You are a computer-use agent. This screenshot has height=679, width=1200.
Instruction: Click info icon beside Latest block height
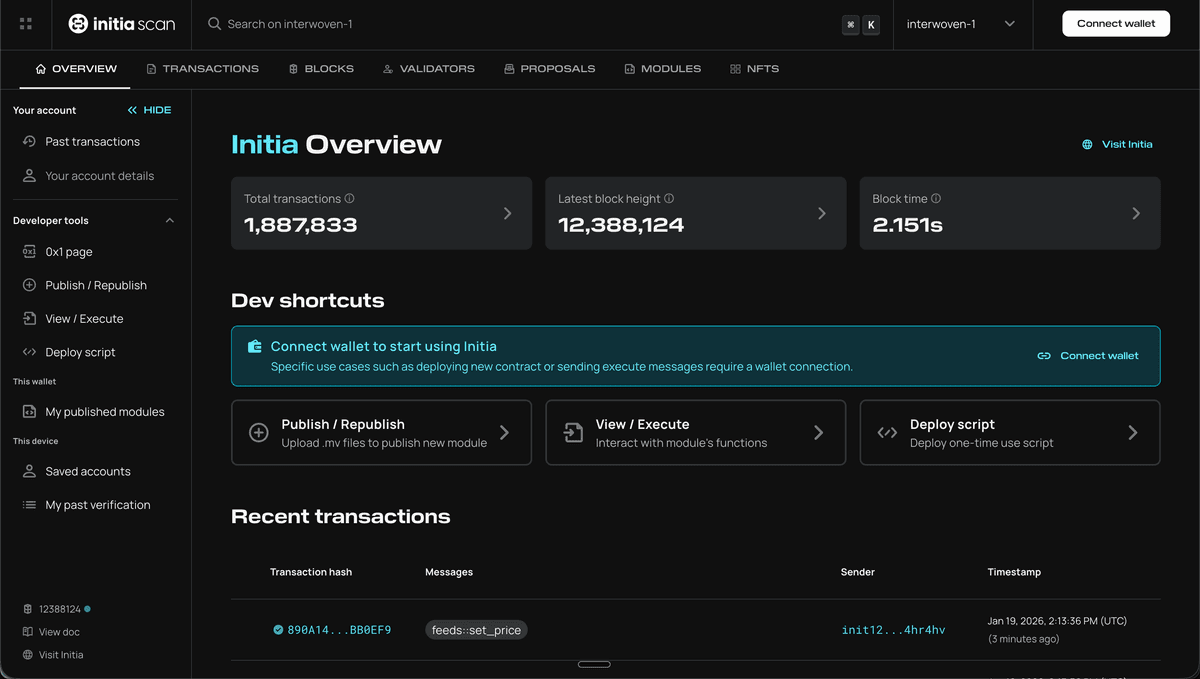tap(669, 199)
